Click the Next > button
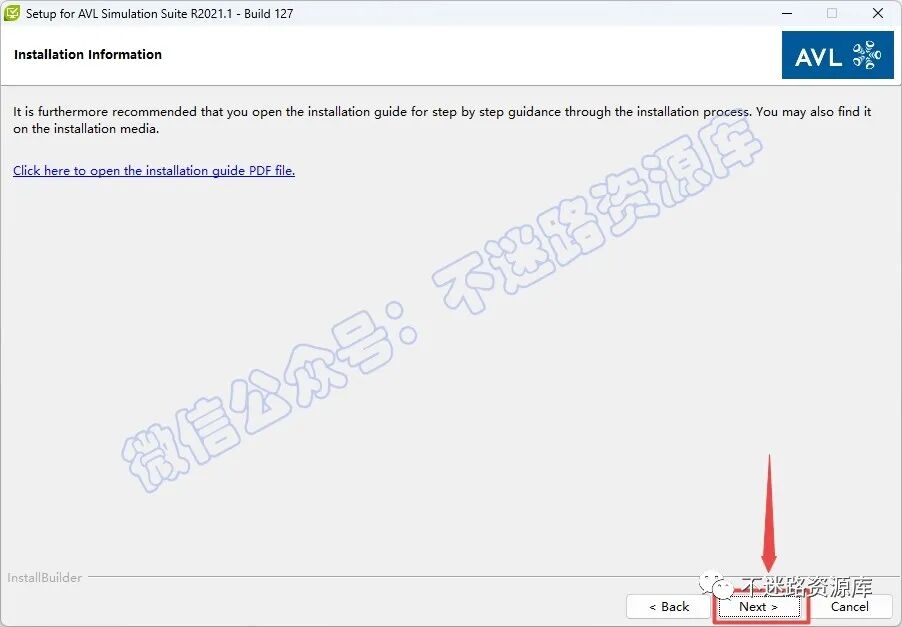Viewport: 902px width, 627px height. point(759,607)
